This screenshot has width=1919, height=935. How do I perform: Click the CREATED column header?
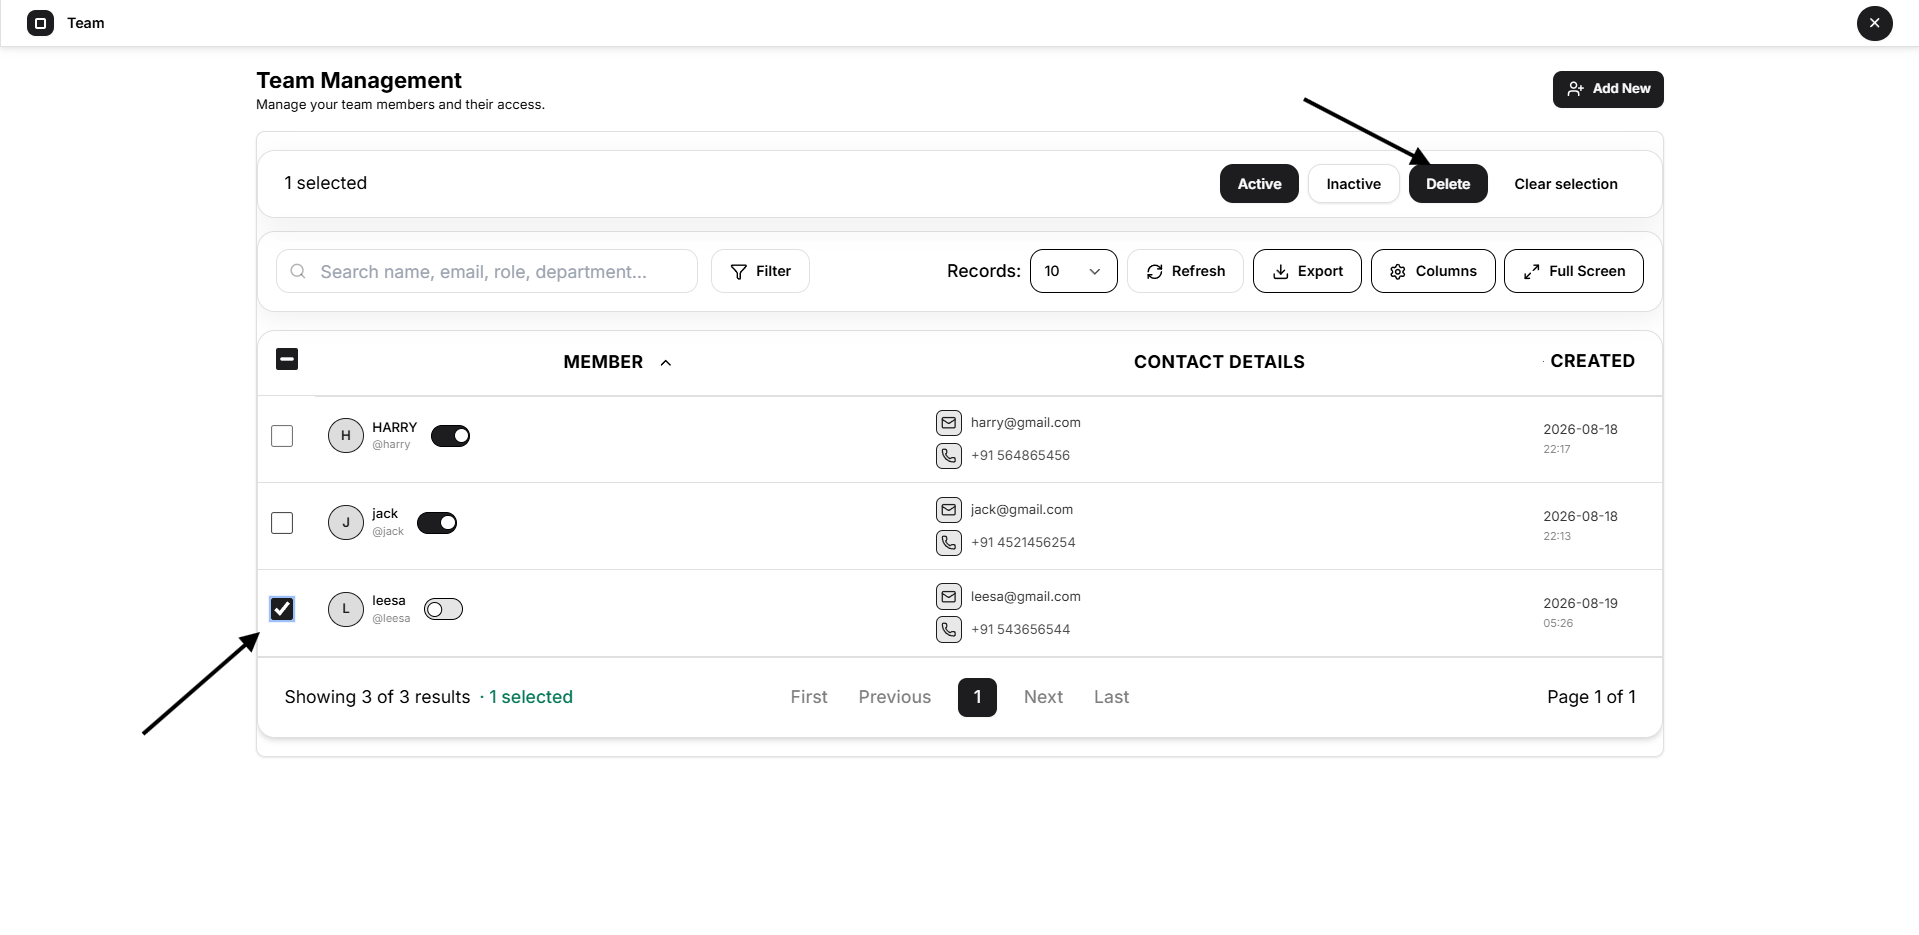(x=1592, y=361)
